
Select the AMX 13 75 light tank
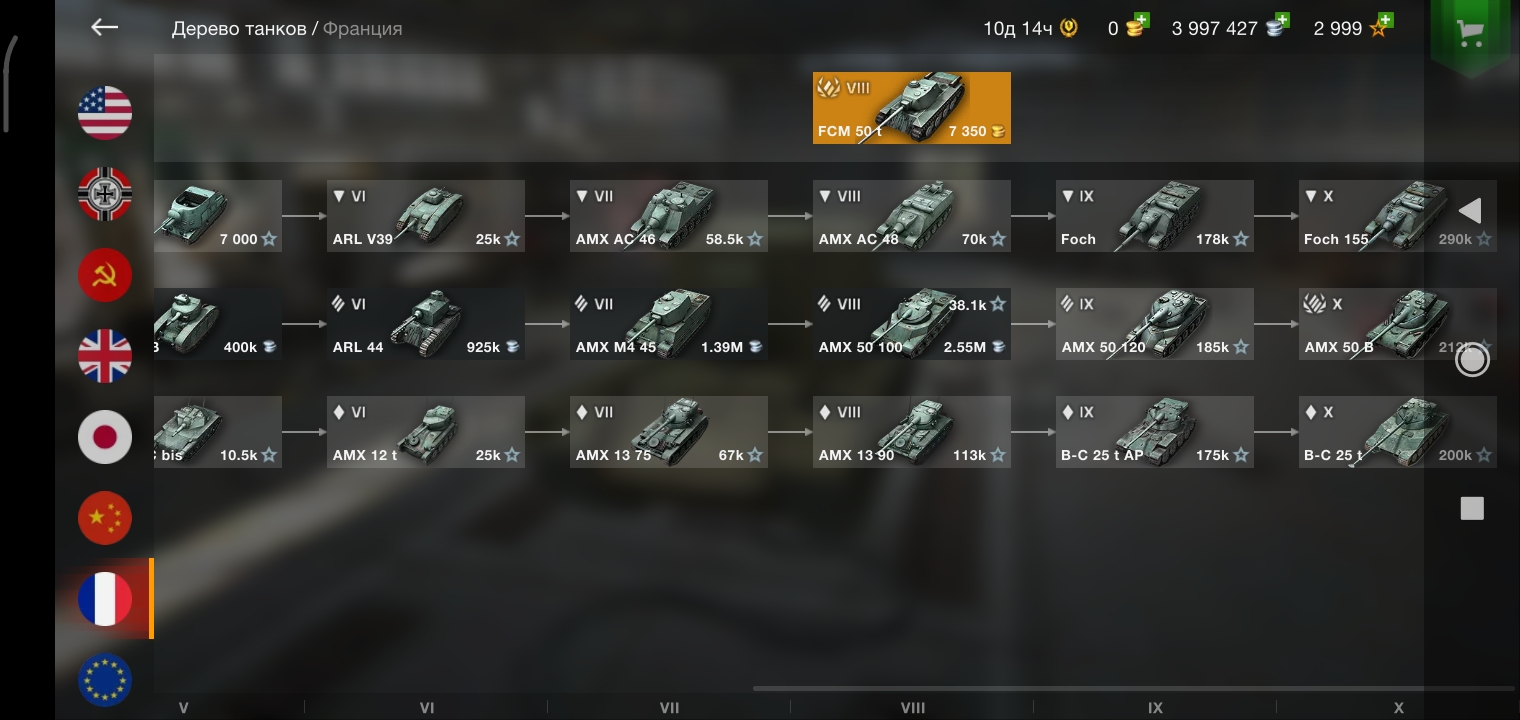pyautogui.click(x=668, y=432)
